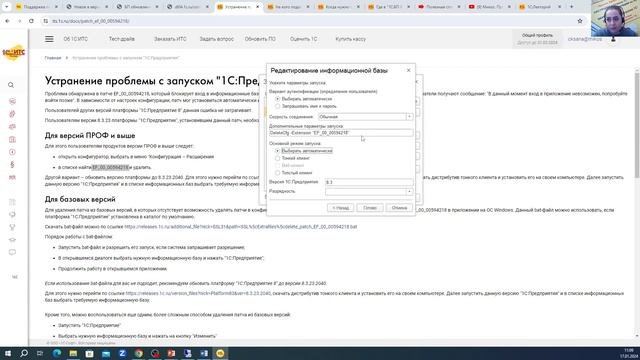Click the 'Готово' button

coord(370,208)
